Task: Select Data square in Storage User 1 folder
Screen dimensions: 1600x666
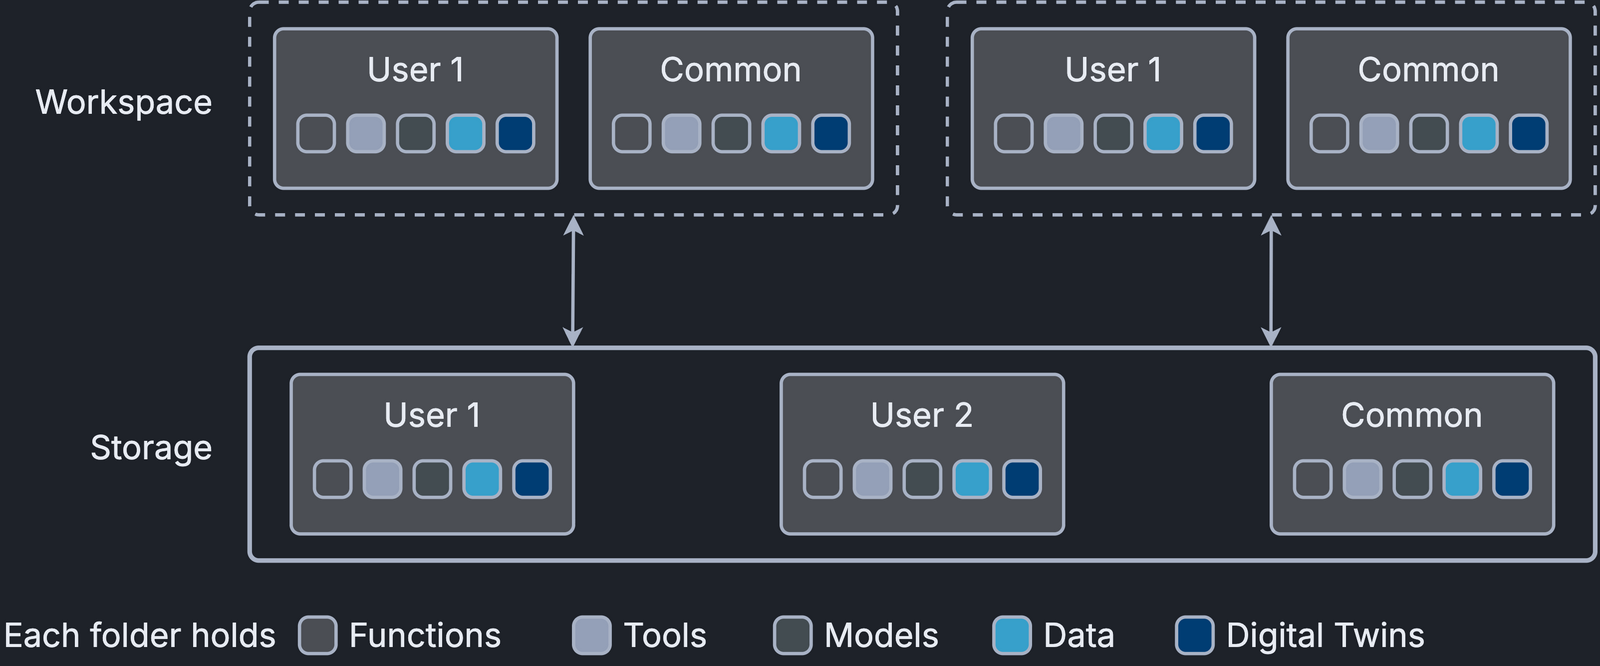Action: pos(482,479)
